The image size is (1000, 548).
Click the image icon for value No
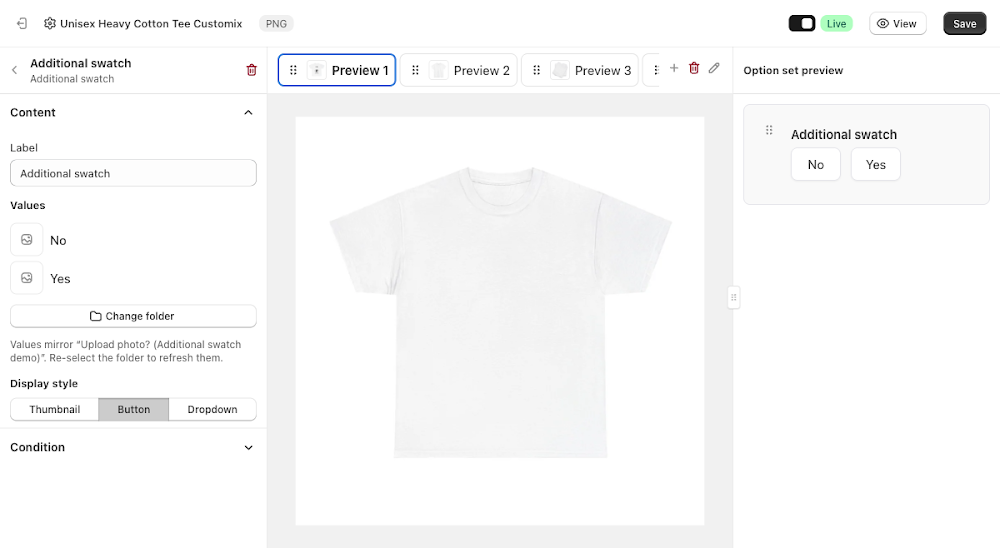tap(27, 240)
